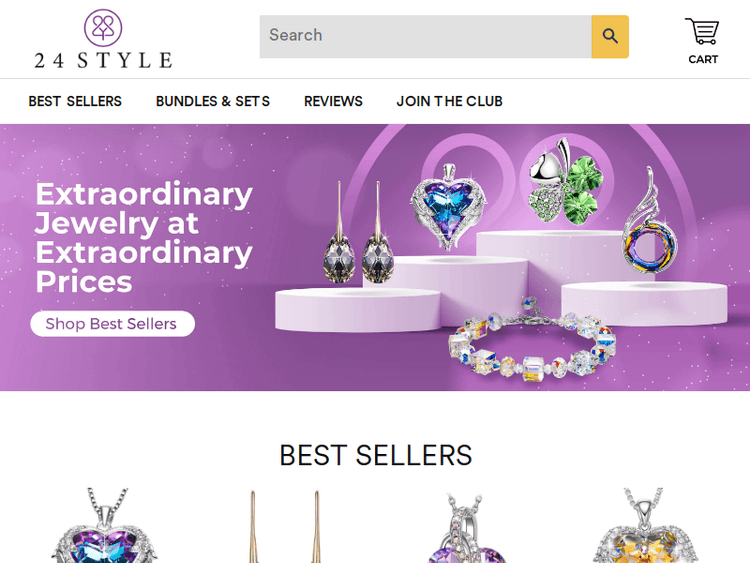Viewport: 750px width, 563px height.
Task: Open the shopping cart icon
Action: click(x=702, y=31)
